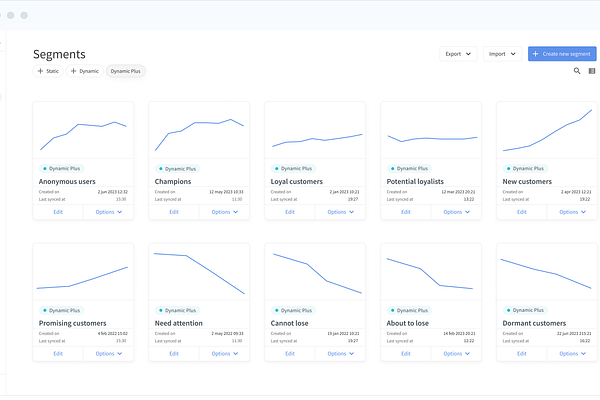The width and height of the screenshot is (600, 400).
Task: Select the Anonymous users title
Action: click(67, 181)
